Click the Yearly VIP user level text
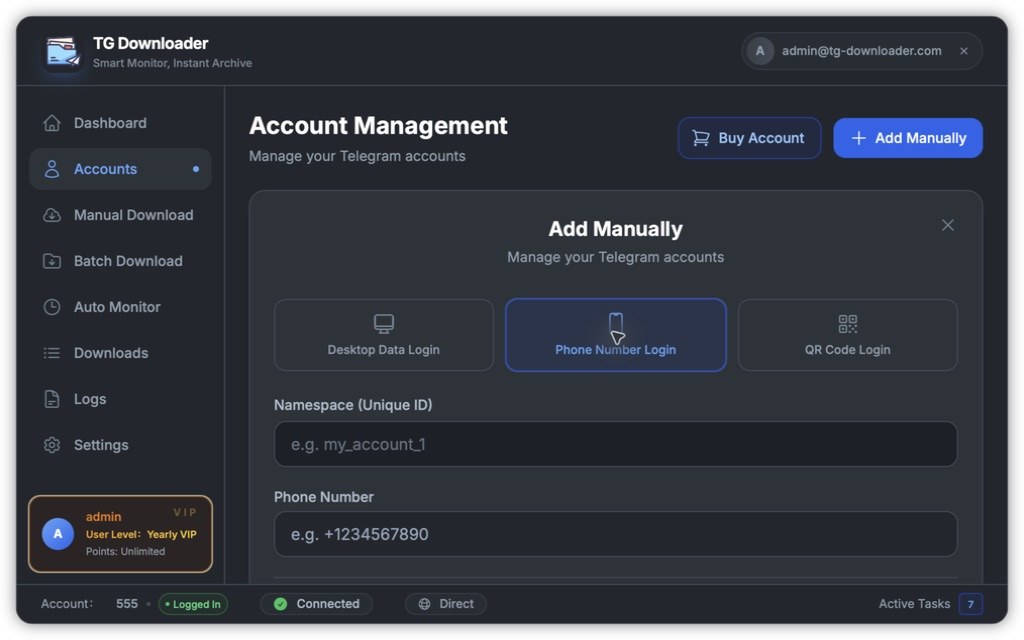Image resolution: width=1024 pixels, height=640 pixels. pos(172,534)
